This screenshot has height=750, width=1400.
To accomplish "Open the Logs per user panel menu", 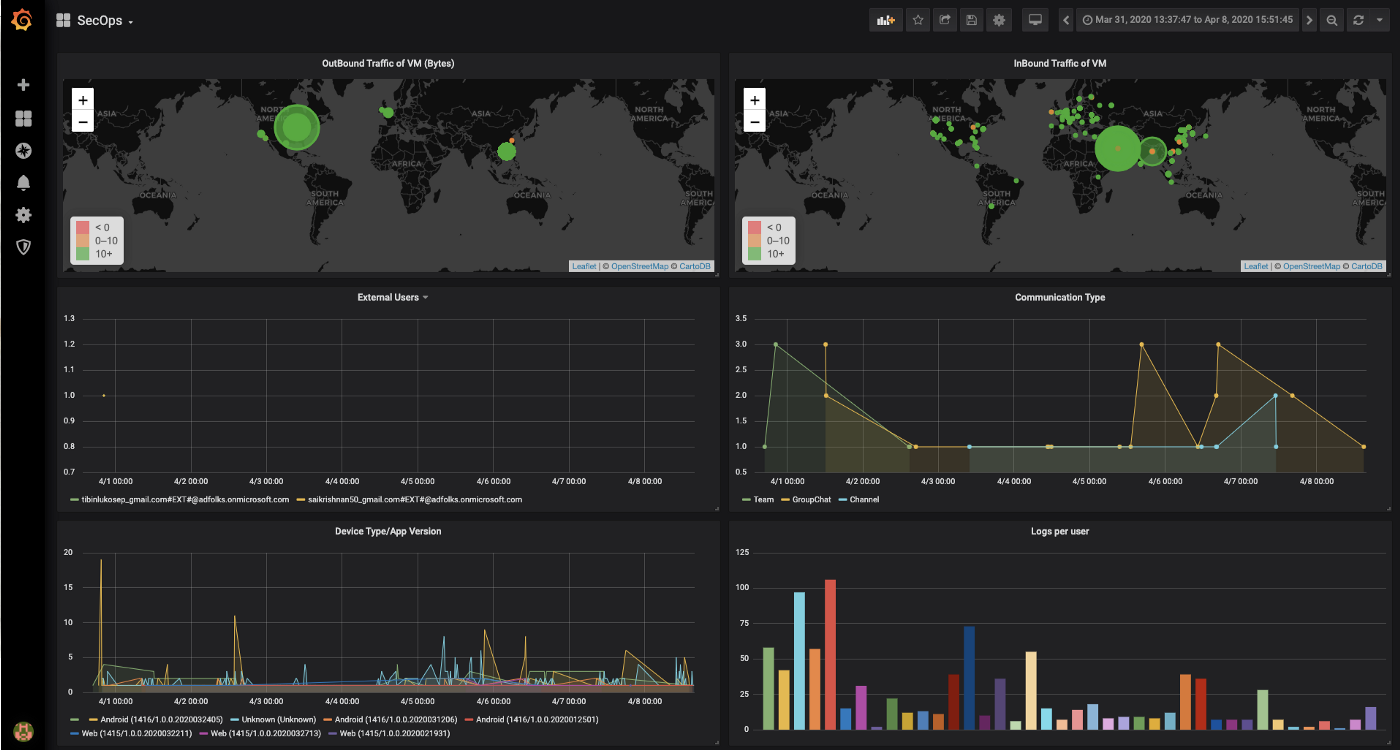I will pos(1060,531).
